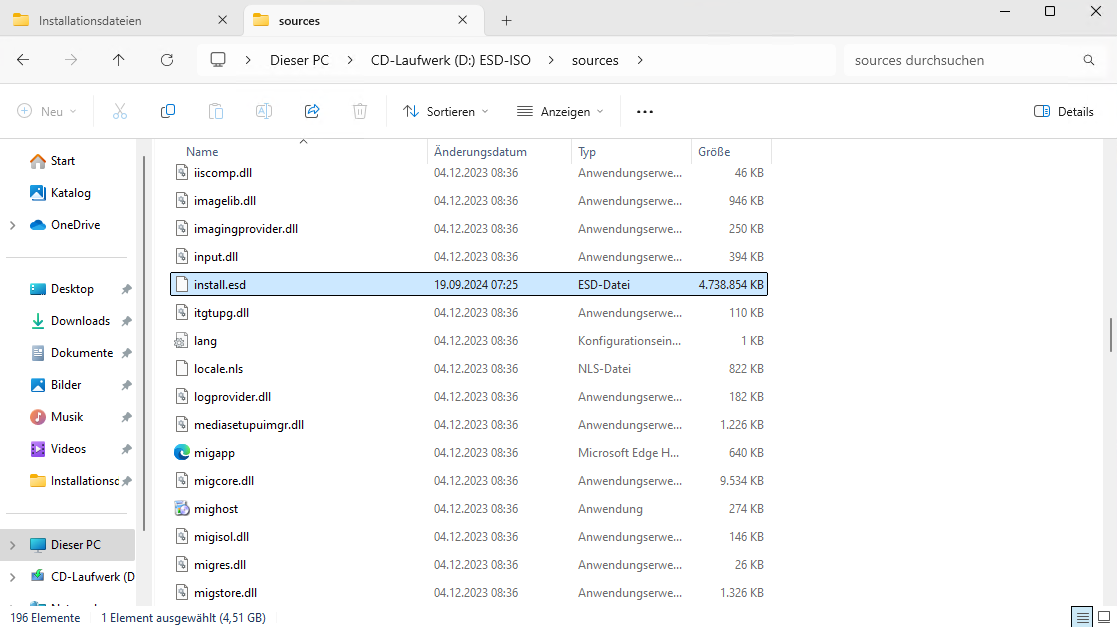The height and width of the screenshot is (627, 1117).
Task: Click the Neu button
Action: pyautogui.click(x=47, y=111)
